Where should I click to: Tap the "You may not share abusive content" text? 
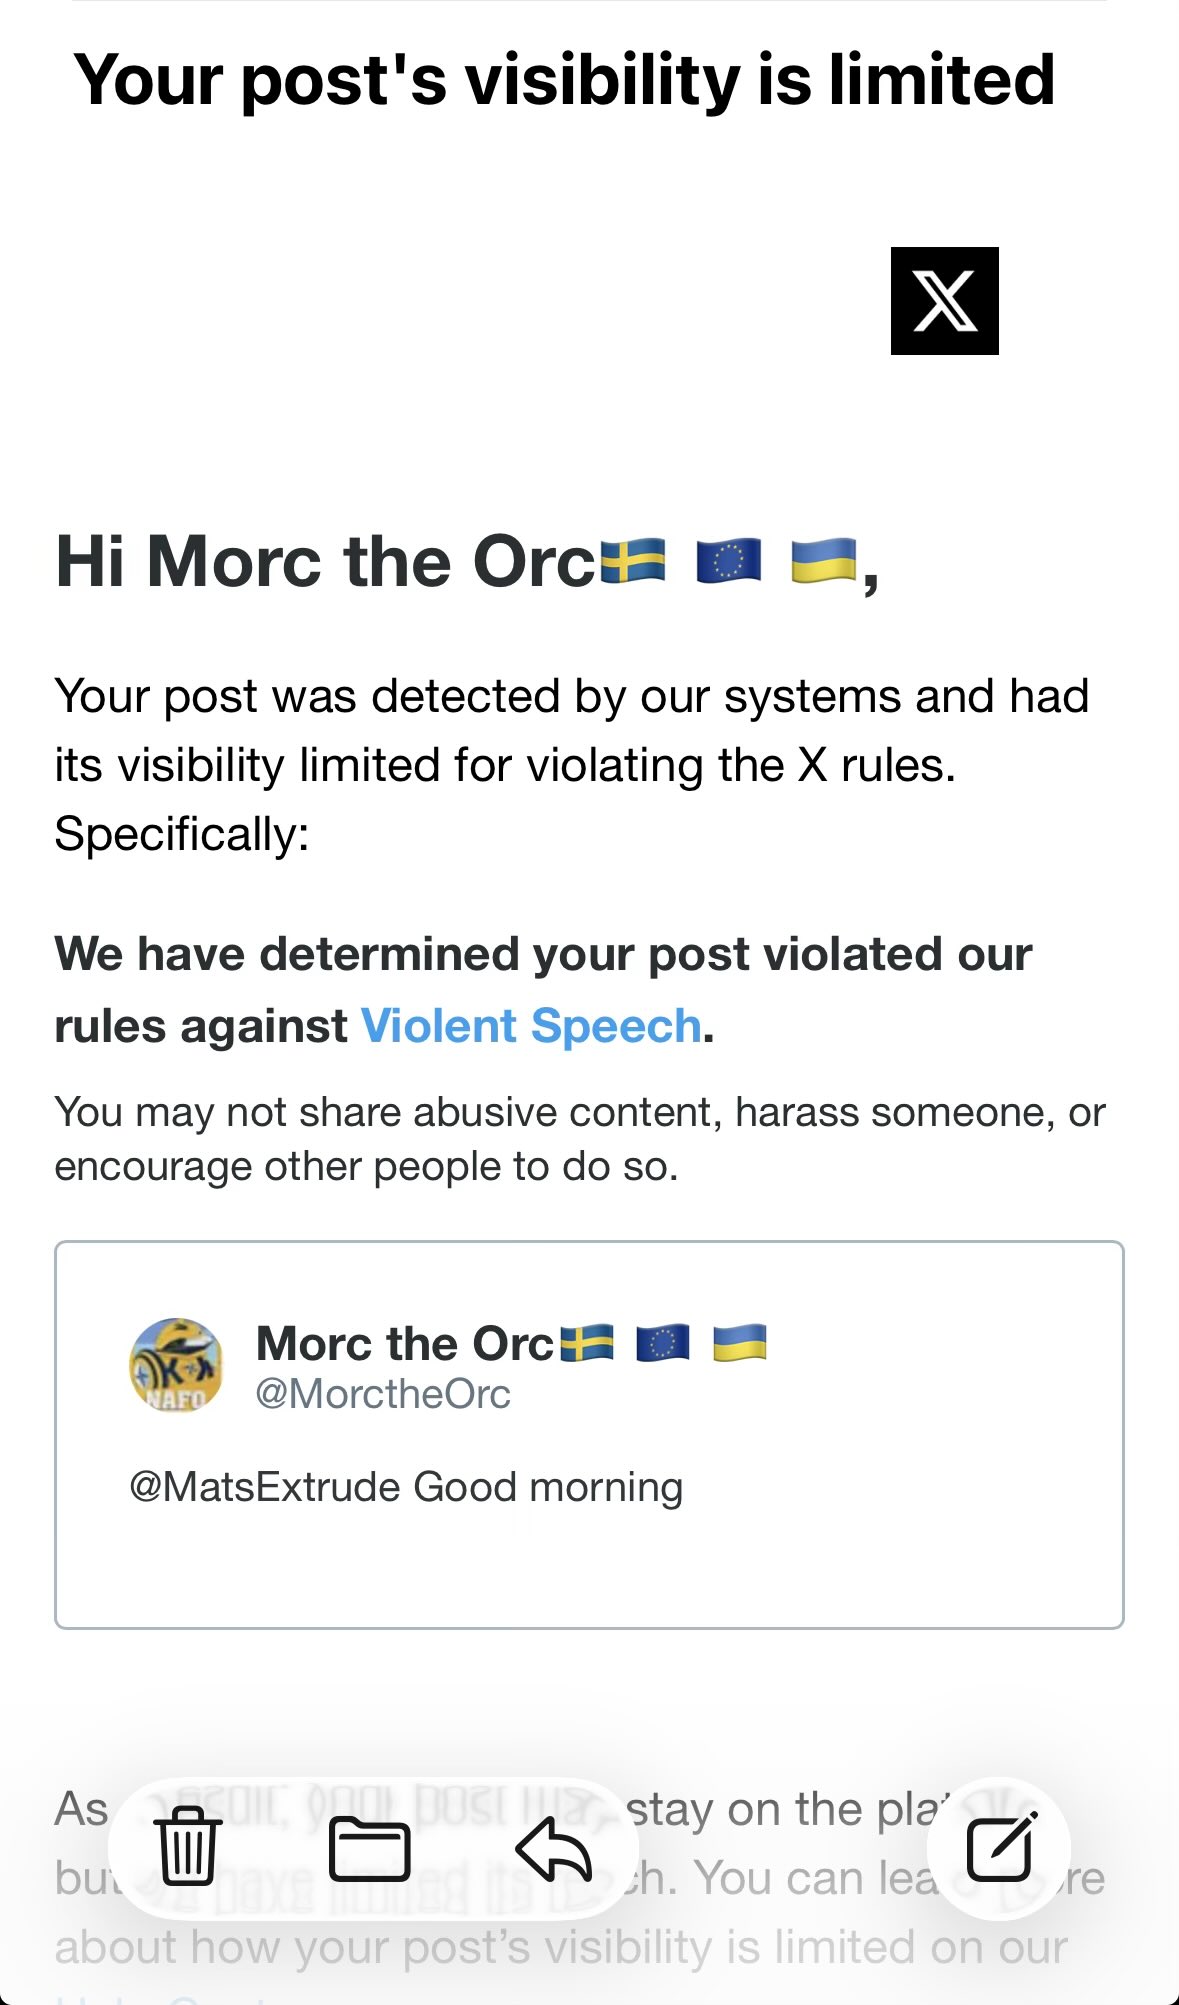point(580,1139)
